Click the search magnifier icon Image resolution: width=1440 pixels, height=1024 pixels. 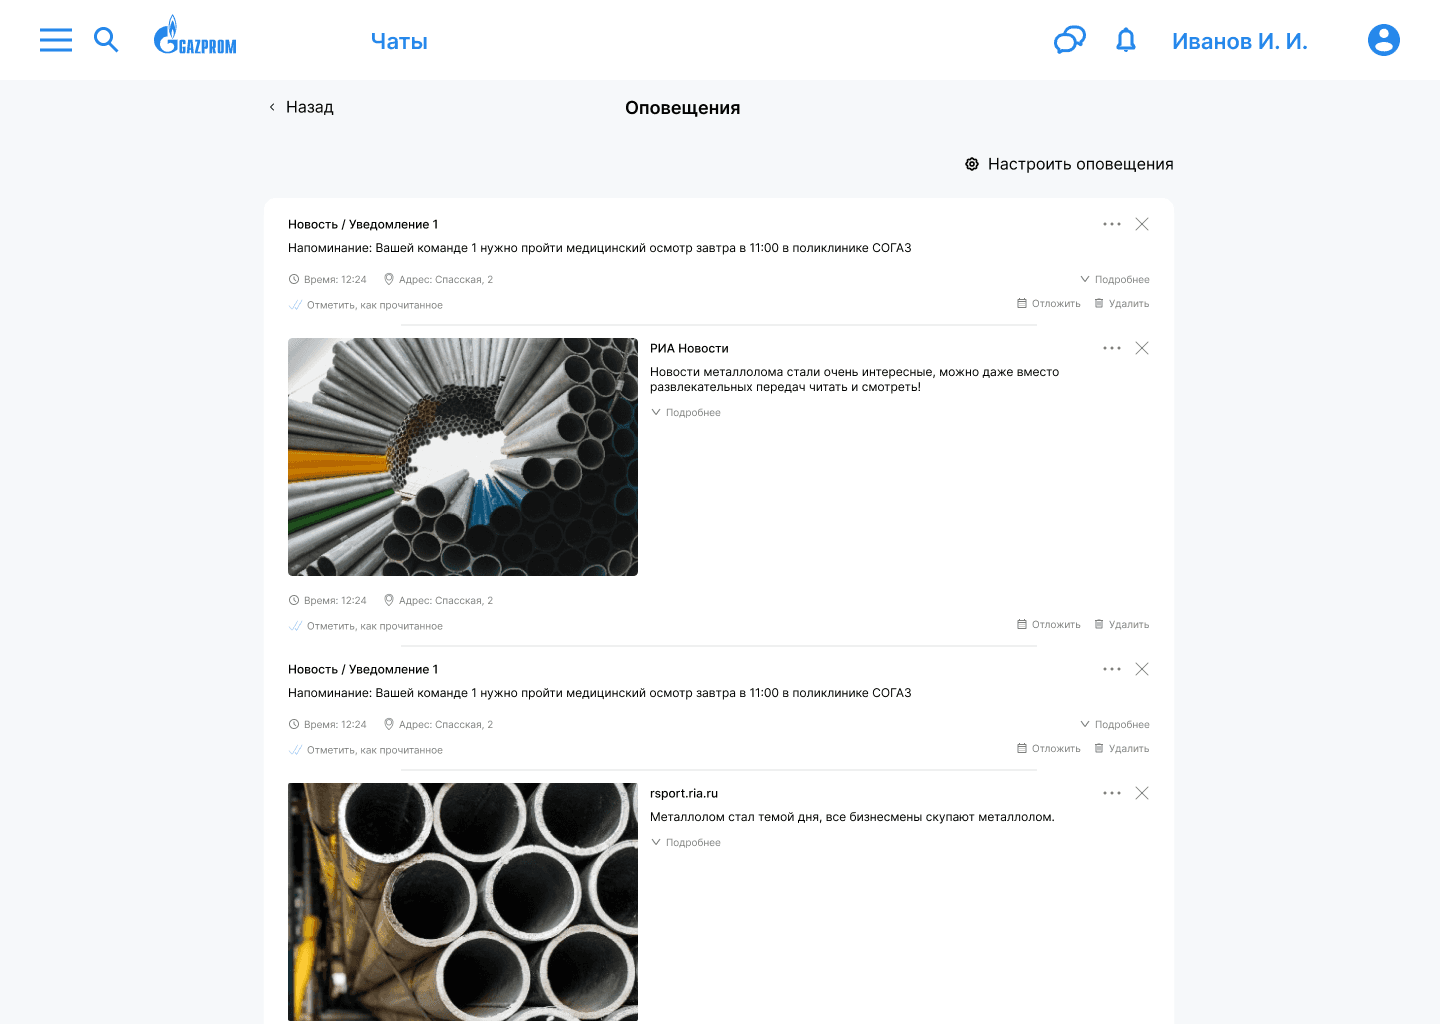coord(106,40)
